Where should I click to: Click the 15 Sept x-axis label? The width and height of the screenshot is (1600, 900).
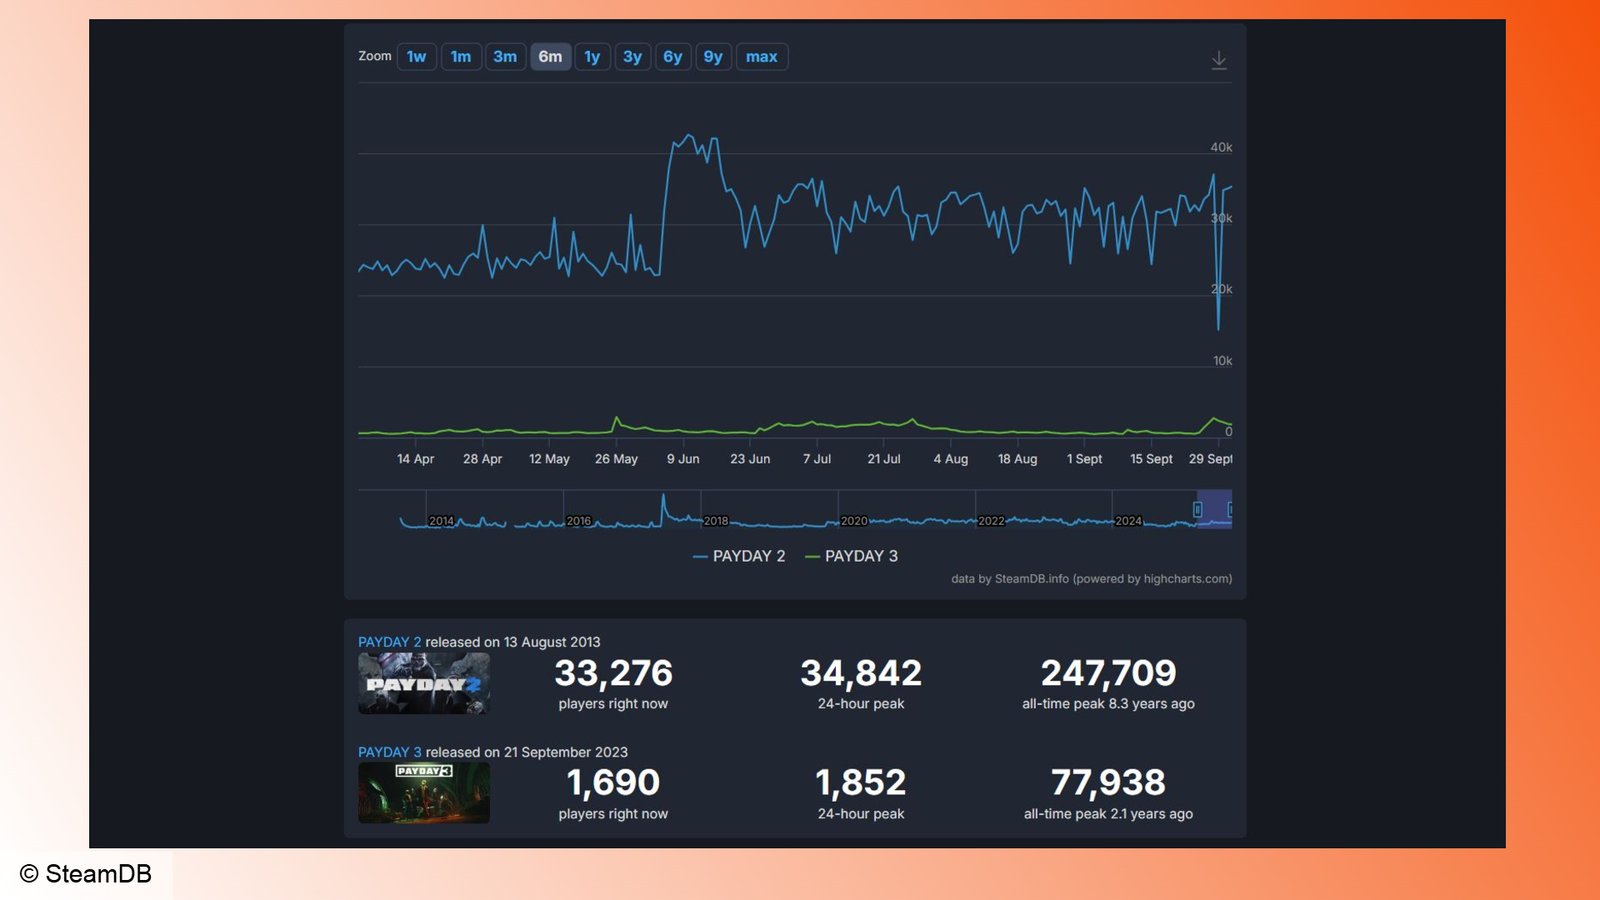pyautogui.click(x=1151, y=459)
